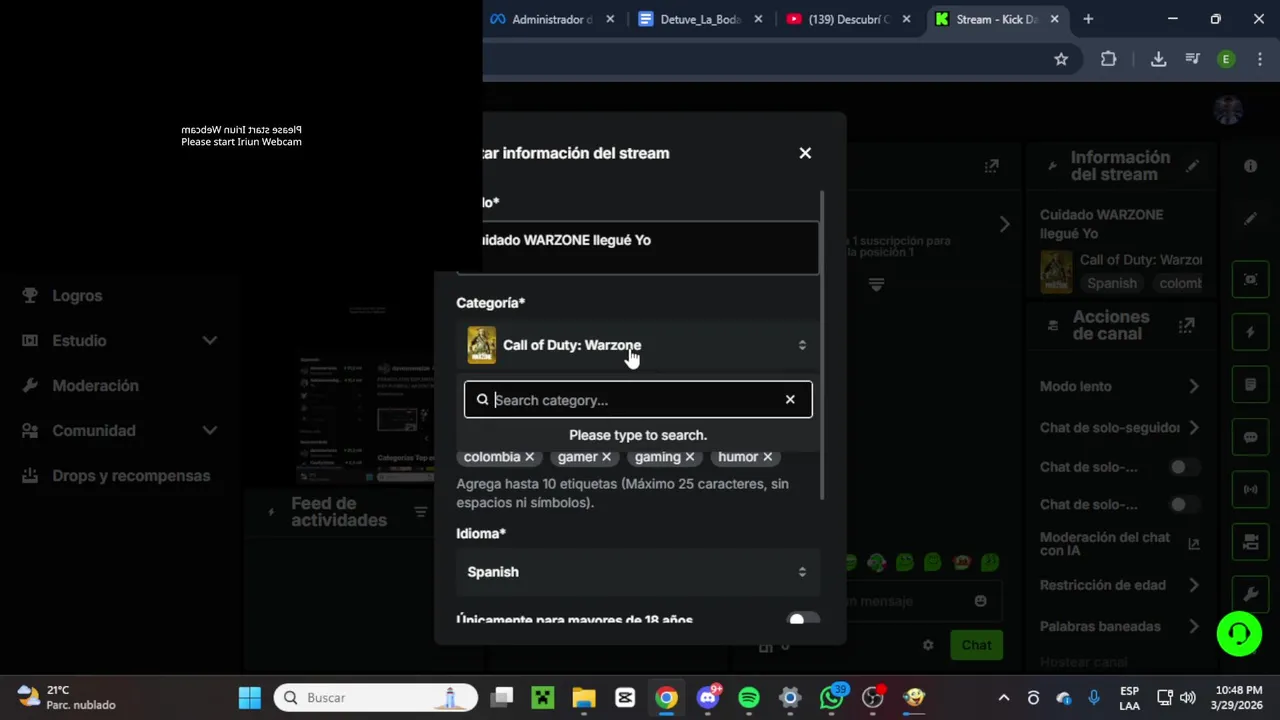Remove the humor tag
1280x720 pixels.
click(x=767, y=457)
